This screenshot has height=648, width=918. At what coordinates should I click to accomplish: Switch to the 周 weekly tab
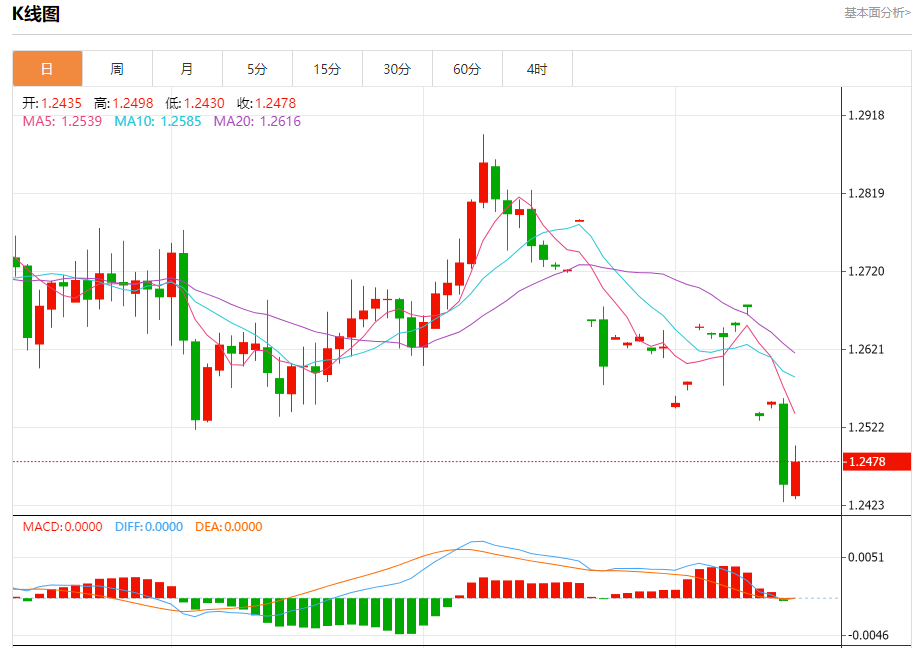coord(117,69)
